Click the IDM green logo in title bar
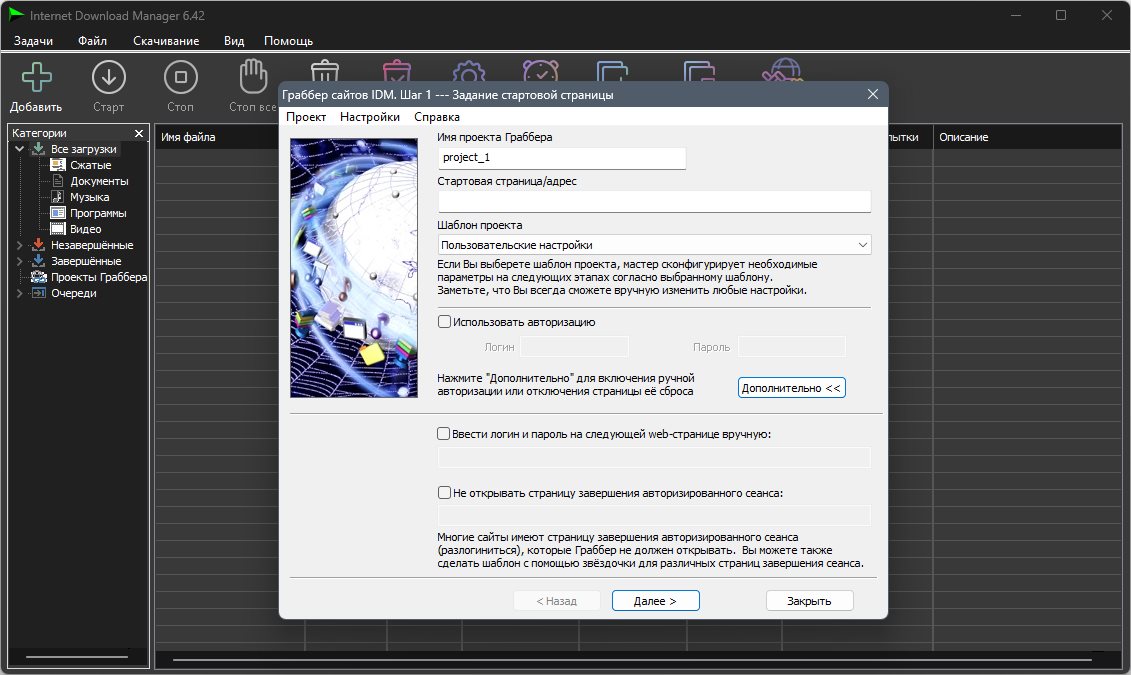Viewport: 1131px width, 675px height. coord(16,14)
